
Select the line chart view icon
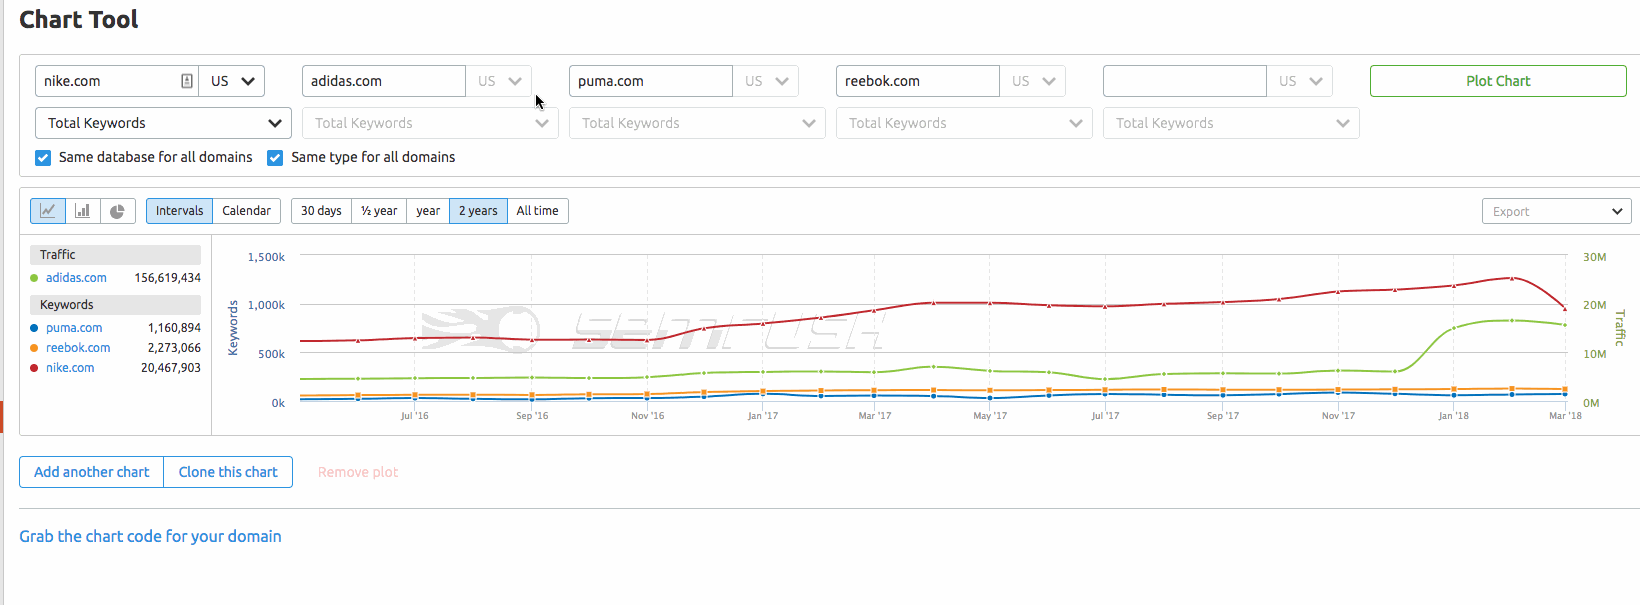tap(48, 211)
